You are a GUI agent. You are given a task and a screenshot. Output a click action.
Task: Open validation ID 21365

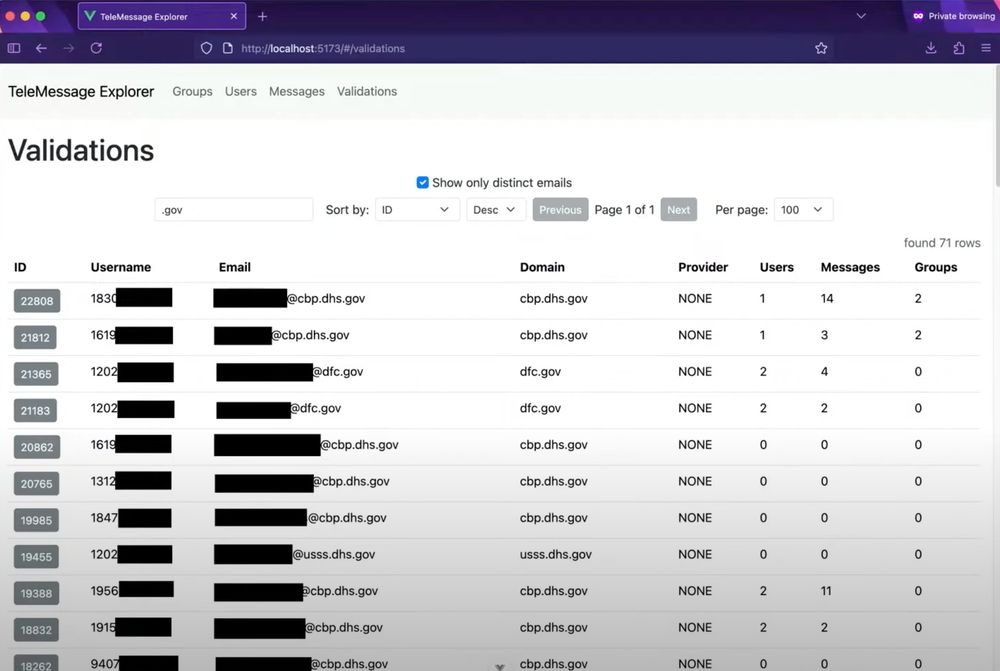36,374
